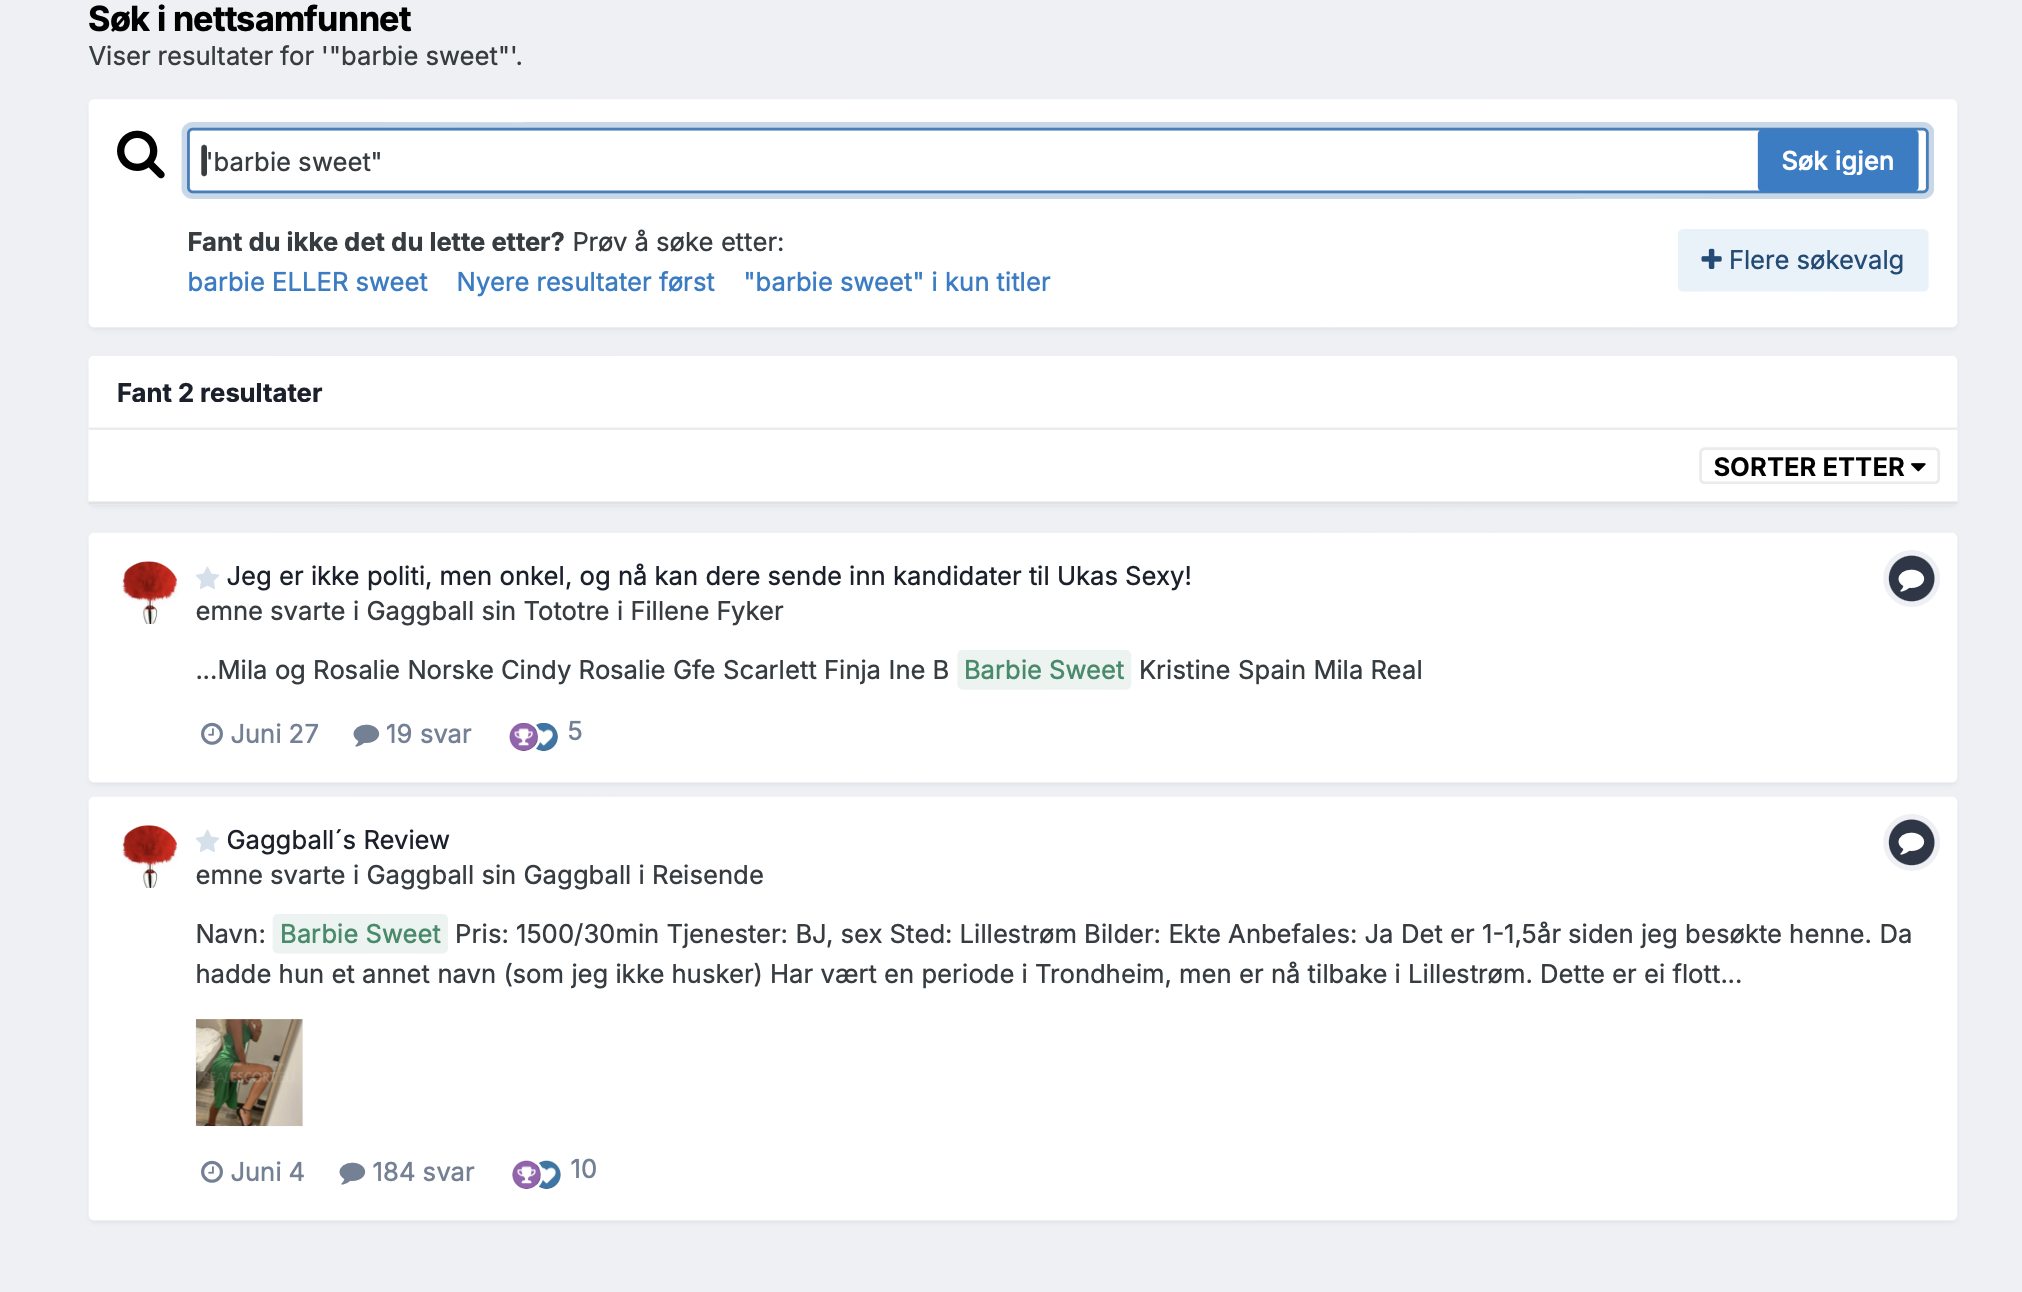Click the "barbie sweet" search input field
The image size is (2022, 1292).
(x=973, y=161)
